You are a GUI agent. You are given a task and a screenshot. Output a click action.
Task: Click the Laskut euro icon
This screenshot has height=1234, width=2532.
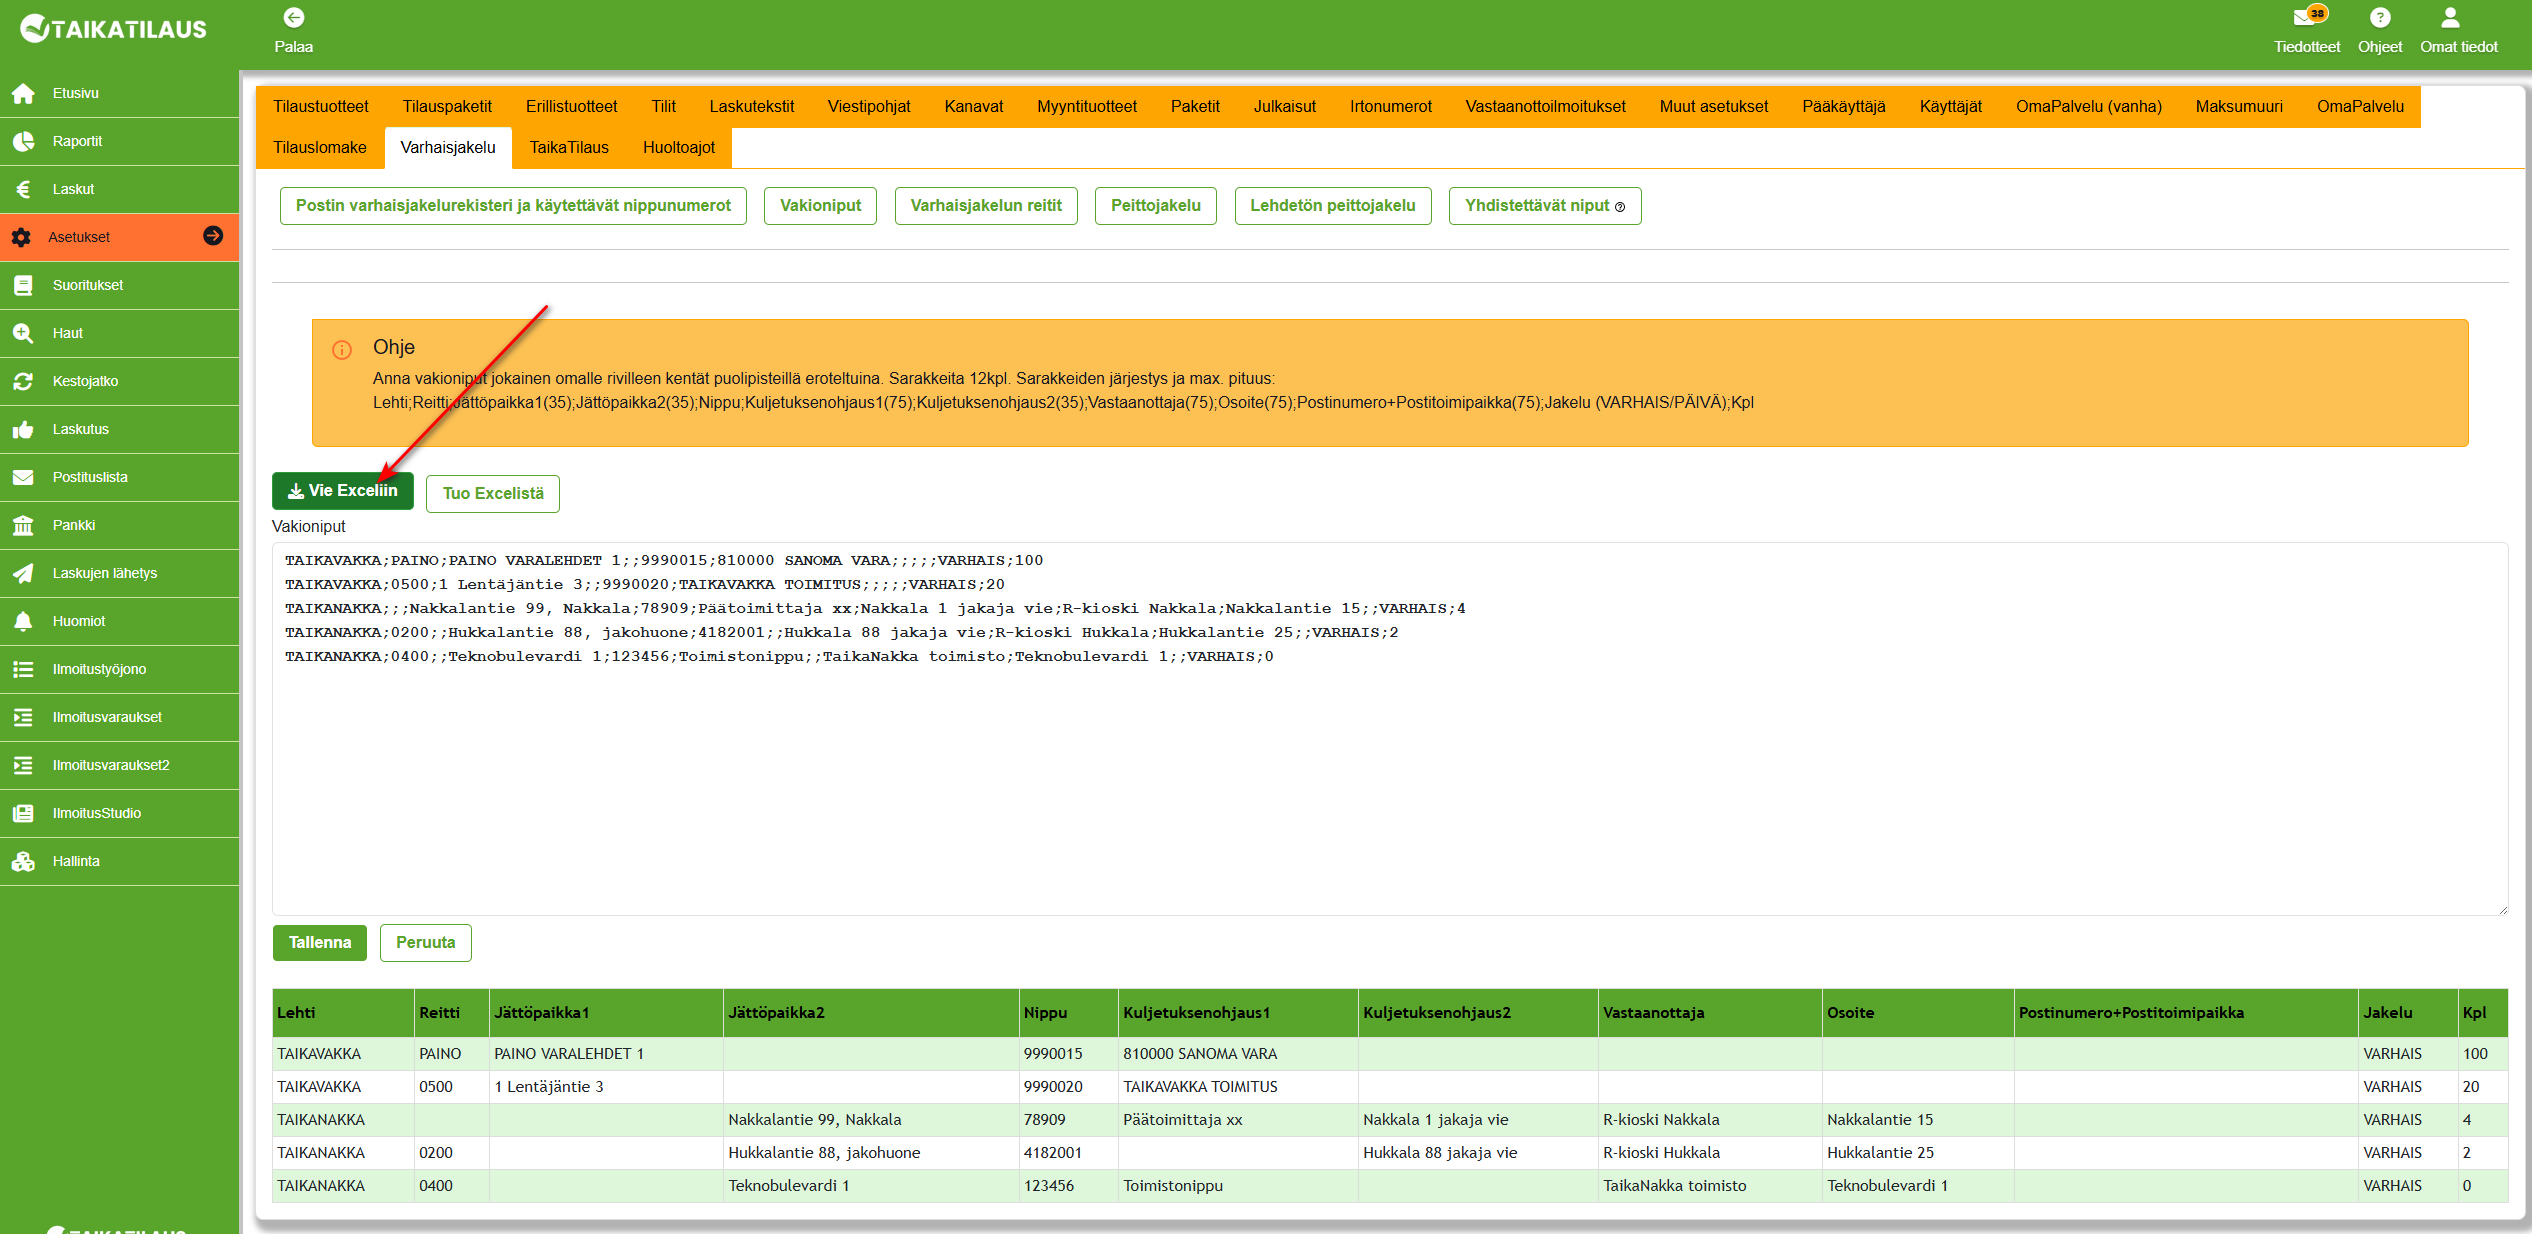point(24,189)
